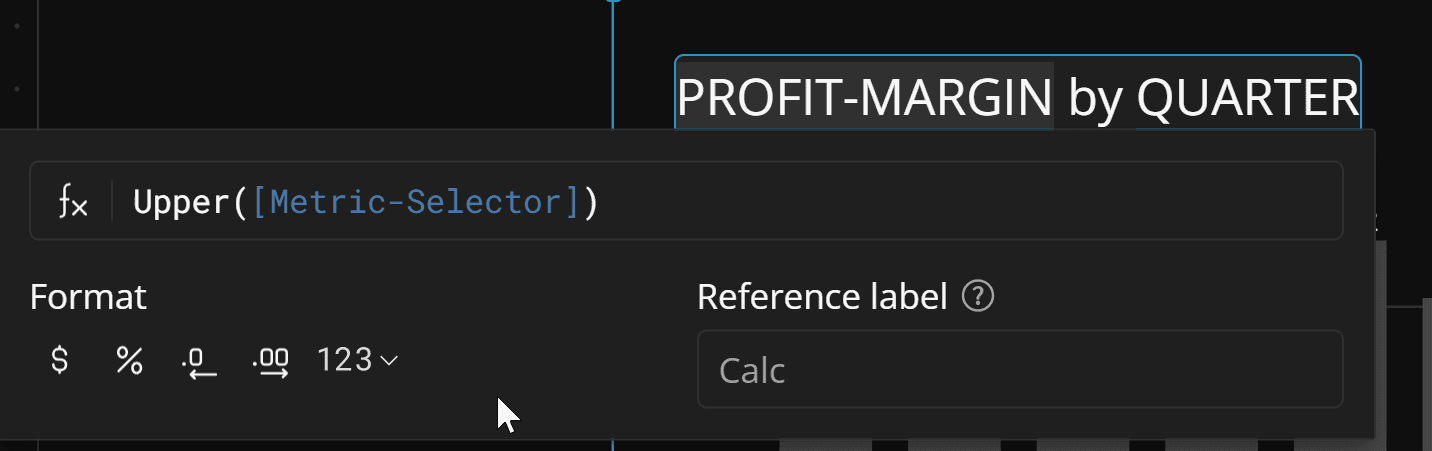Click the highlighted PROFIT-MARGIN title text

tap(865, 97)
